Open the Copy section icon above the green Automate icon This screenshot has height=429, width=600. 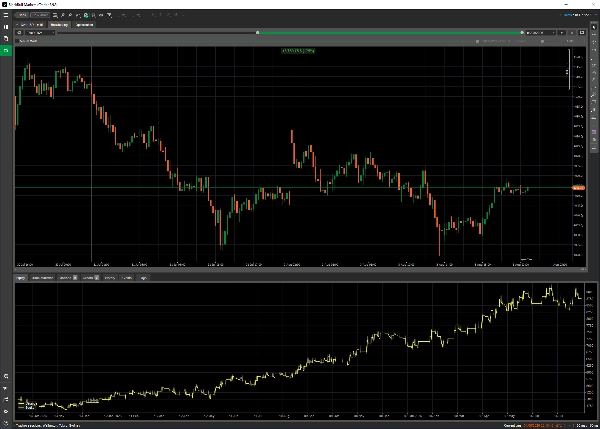[6, 38]
